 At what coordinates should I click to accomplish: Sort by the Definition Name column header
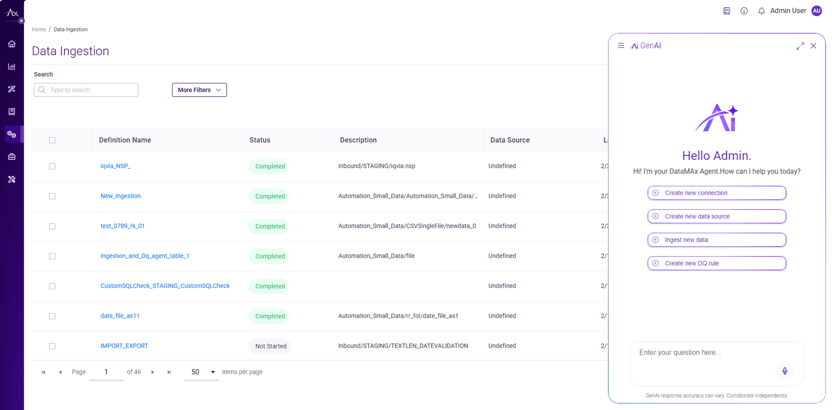click(x=125, y=140)
